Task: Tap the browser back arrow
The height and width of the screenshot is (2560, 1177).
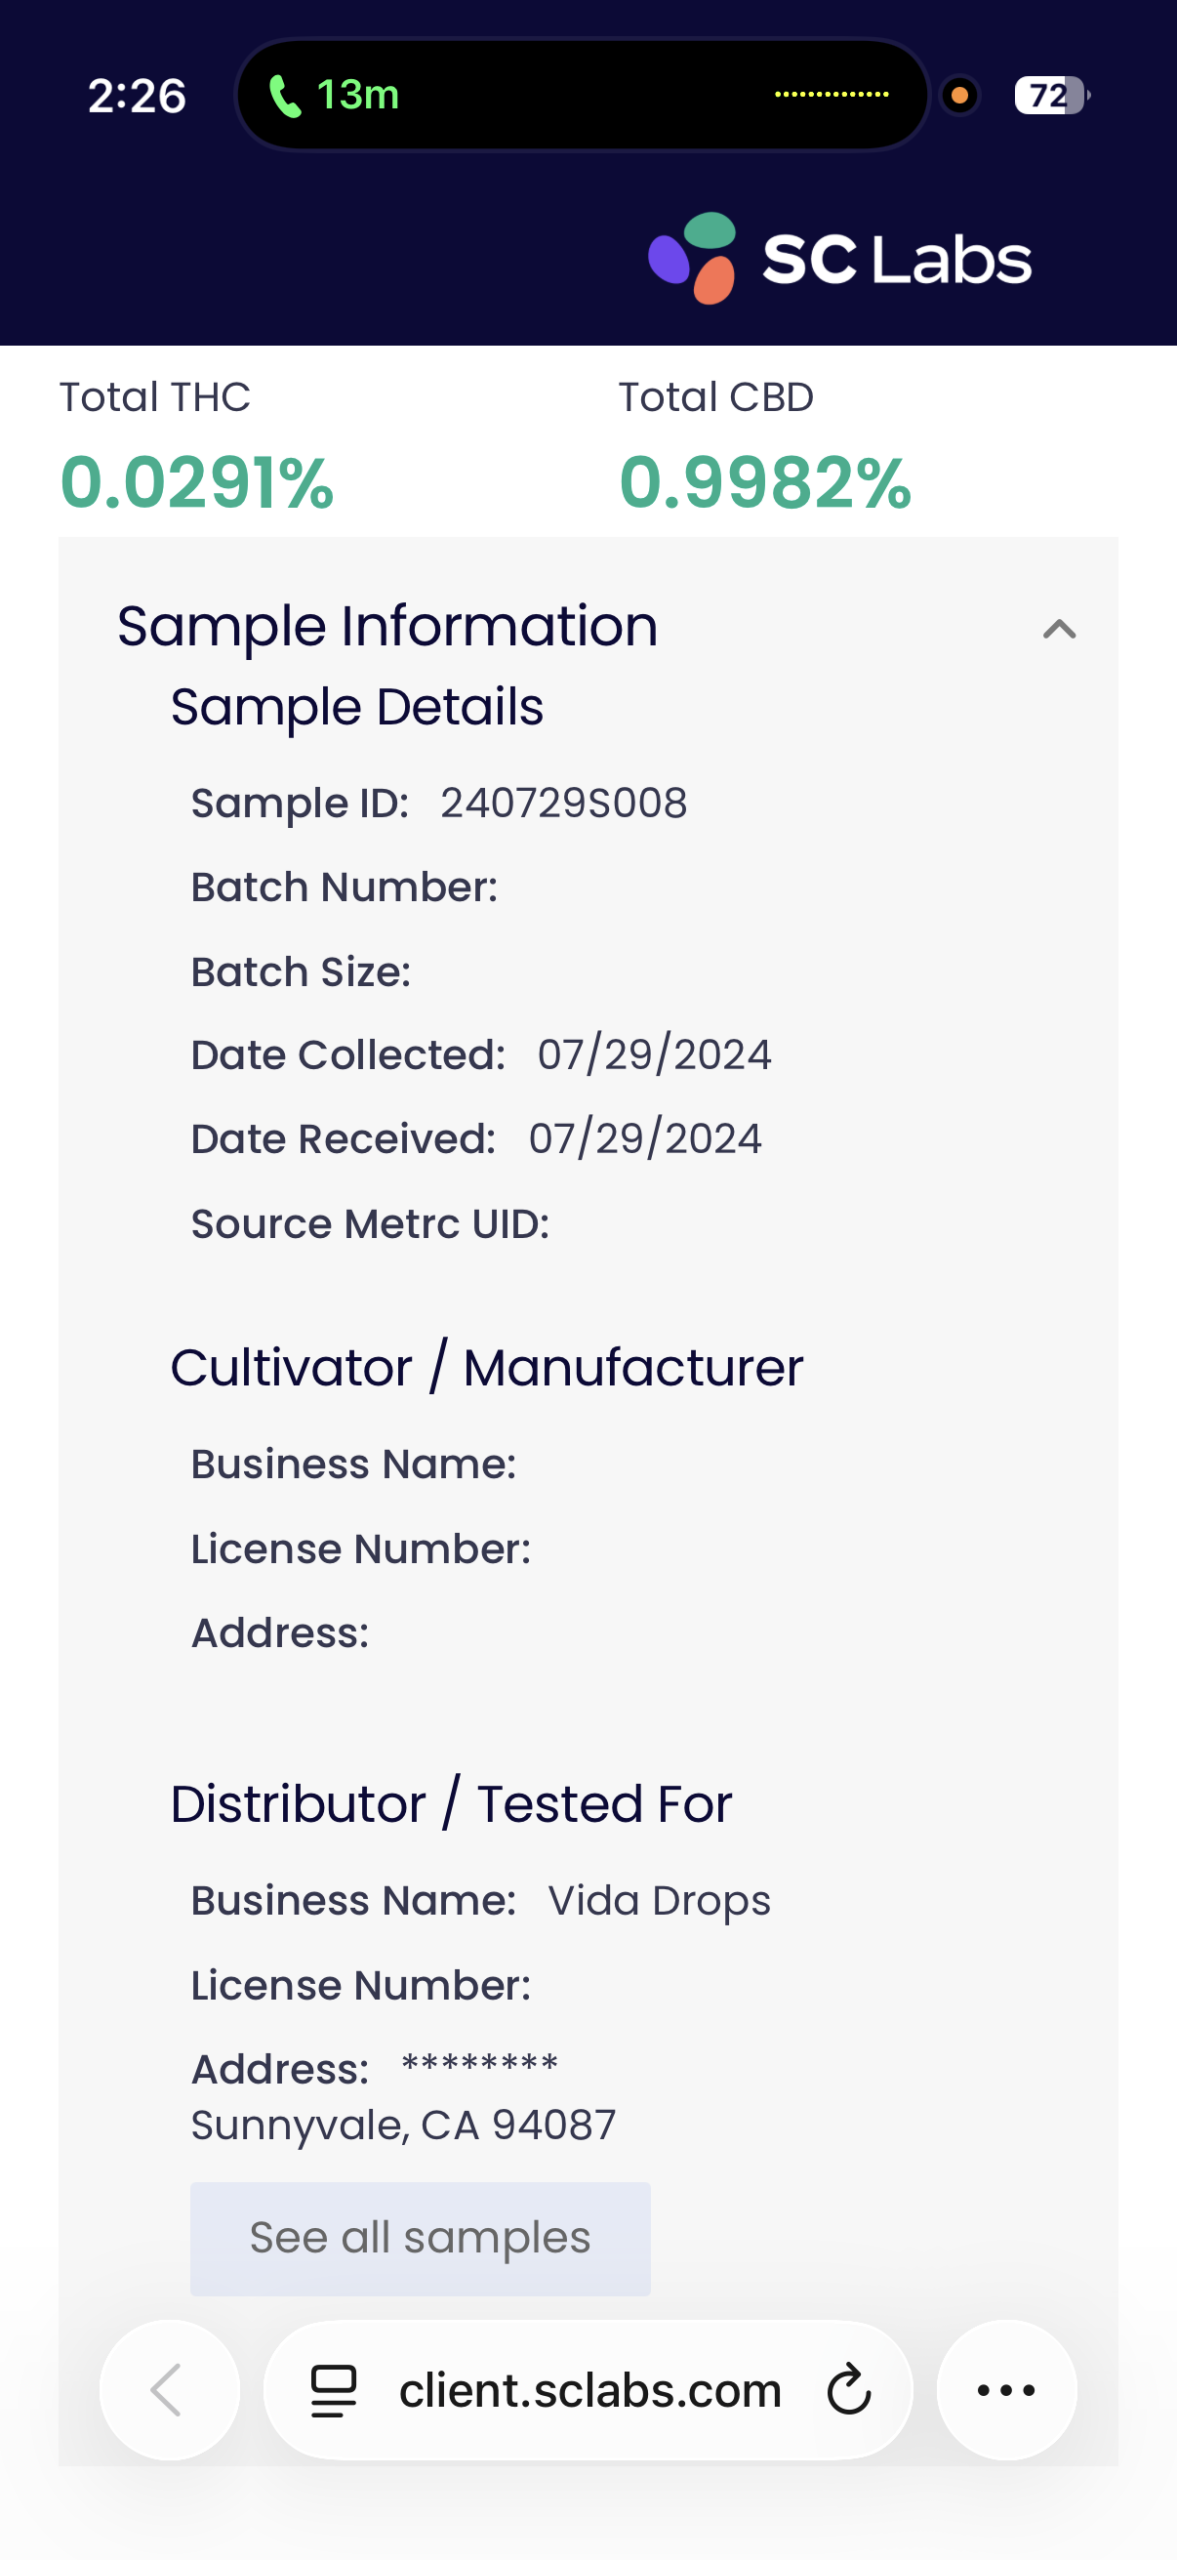Action: (x=168, y=2389)
